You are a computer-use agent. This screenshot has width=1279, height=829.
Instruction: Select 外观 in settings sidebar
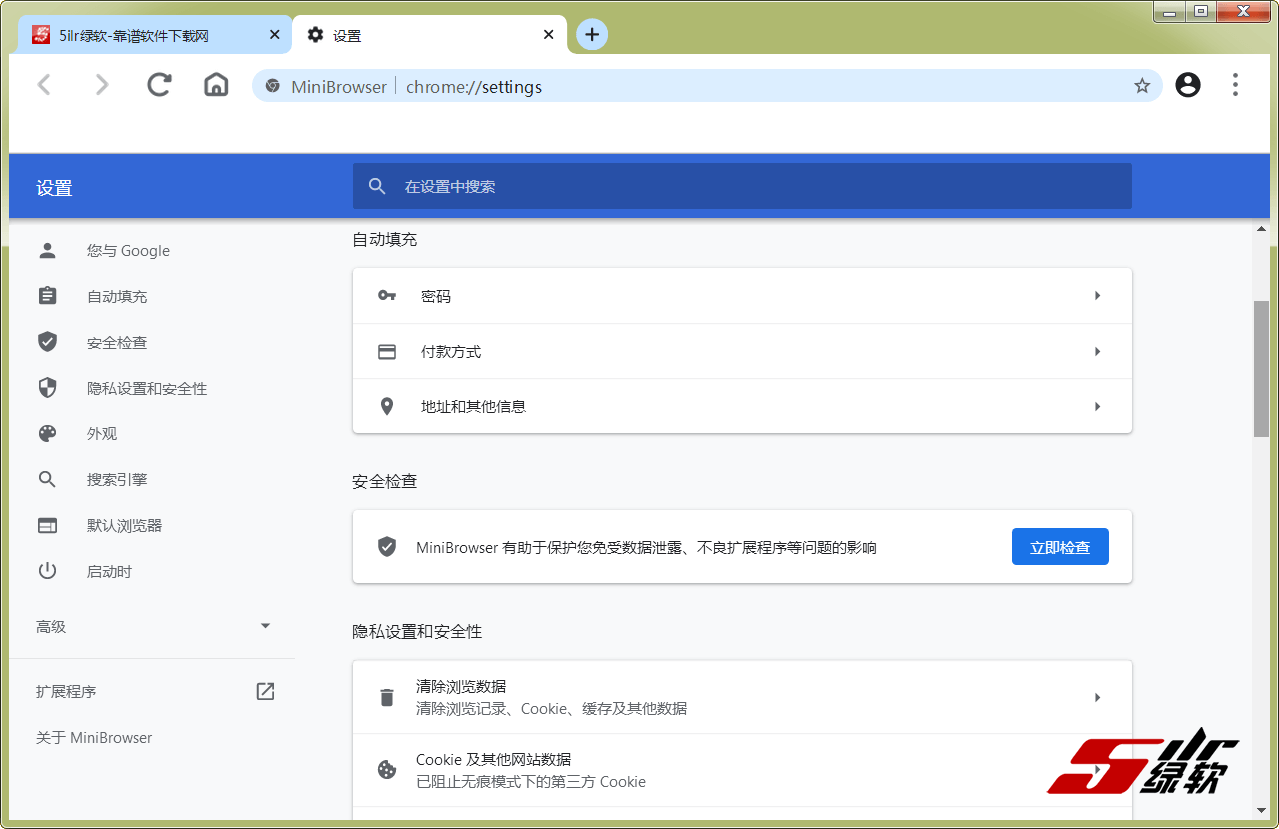tap(102, 434)
